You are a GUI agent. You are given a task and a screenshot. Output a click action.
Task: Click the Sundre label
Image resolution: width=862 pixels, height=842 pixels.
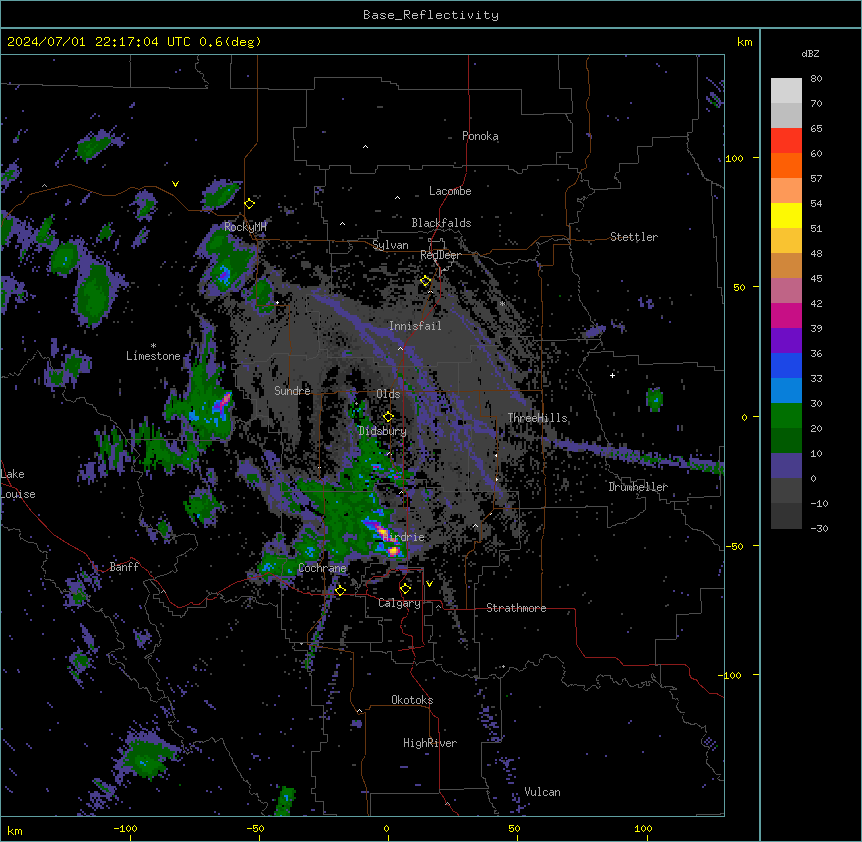coord(292,391)
